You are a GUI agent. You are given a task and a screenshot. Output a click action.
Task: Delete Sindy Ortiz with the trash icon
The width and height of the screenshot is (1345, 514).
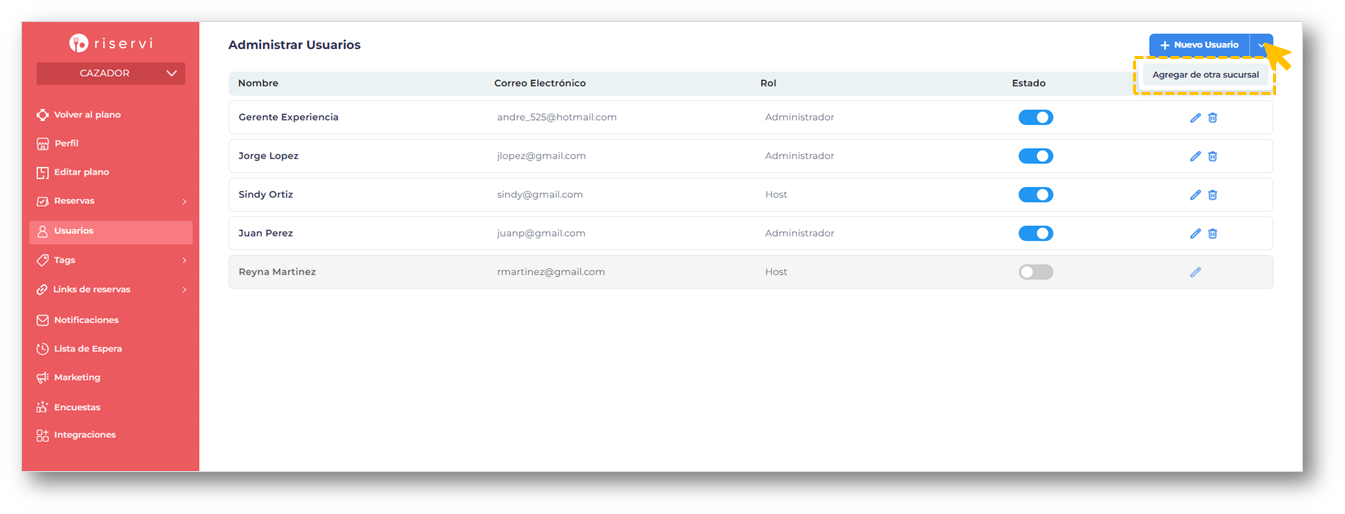1213,195
